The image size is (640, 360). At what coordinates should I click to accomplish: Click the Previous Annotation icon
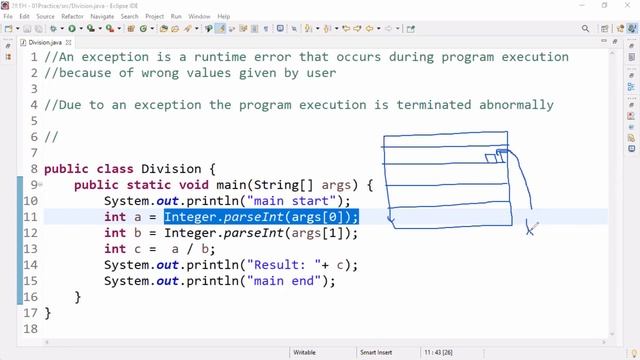click(327, 29)
